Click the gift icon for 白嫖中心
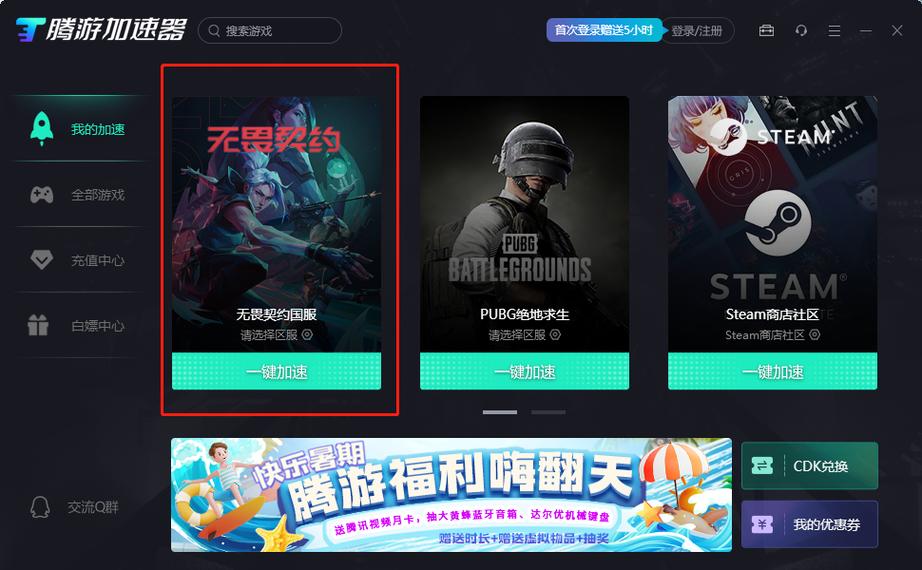The height and width of the screenshot is (570, 922). (x=38, y=325)
